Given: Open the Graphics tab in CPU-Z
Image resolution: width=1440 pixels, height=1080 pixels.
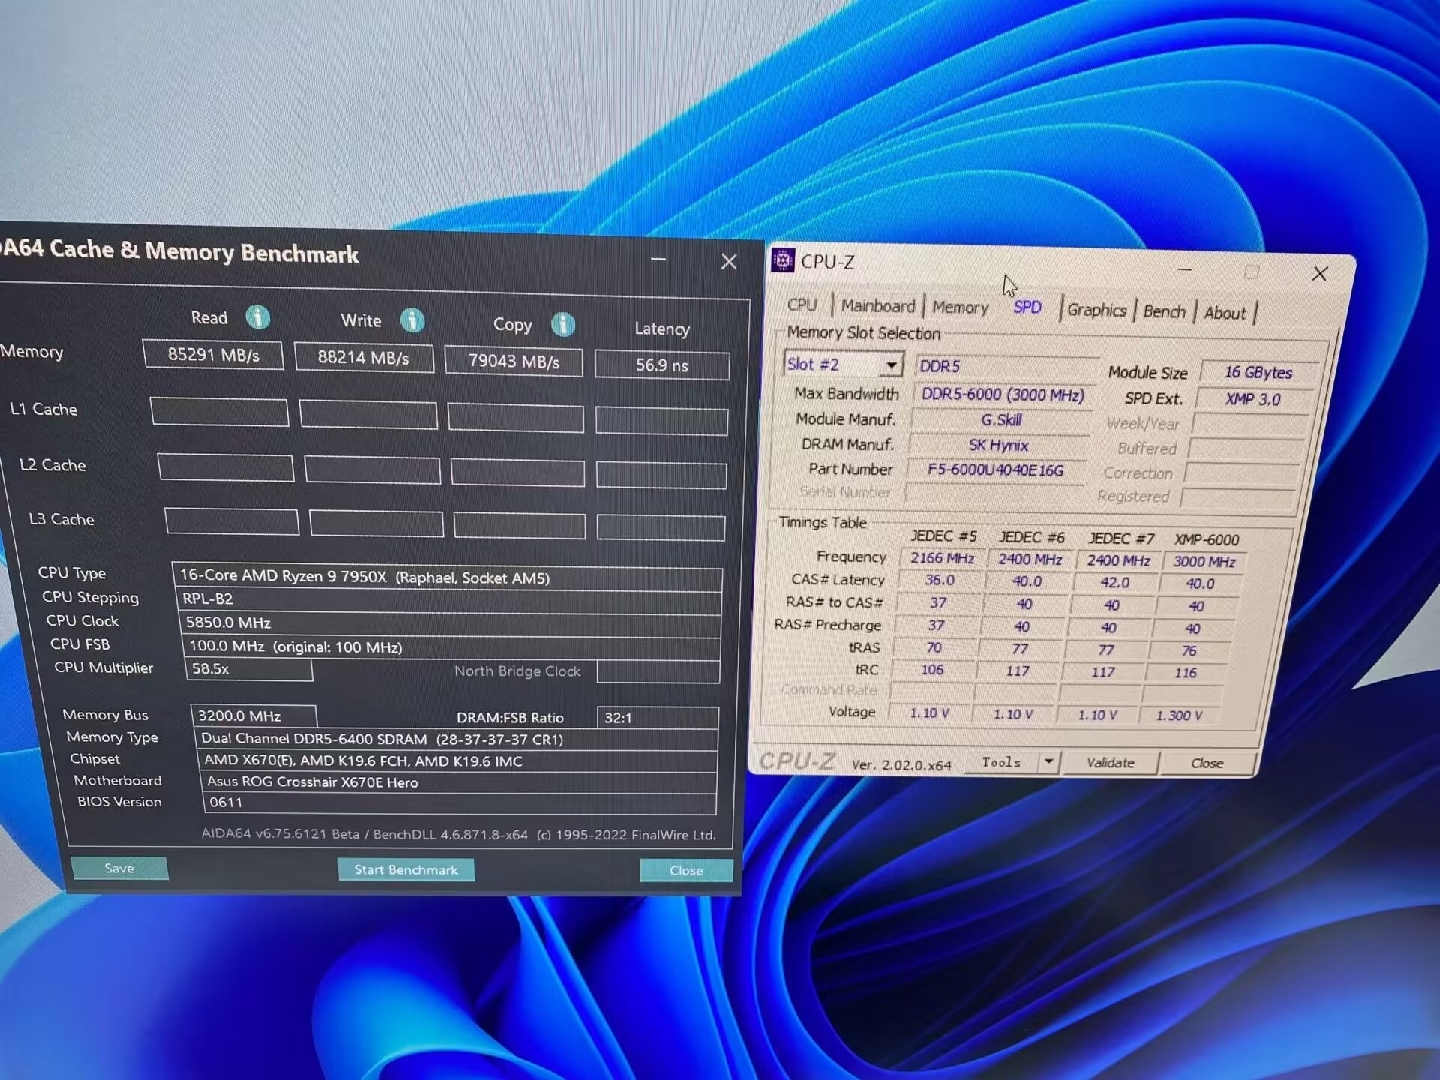Looking at the screenshot, I should pyautogui.click(x=1097, y=310).
